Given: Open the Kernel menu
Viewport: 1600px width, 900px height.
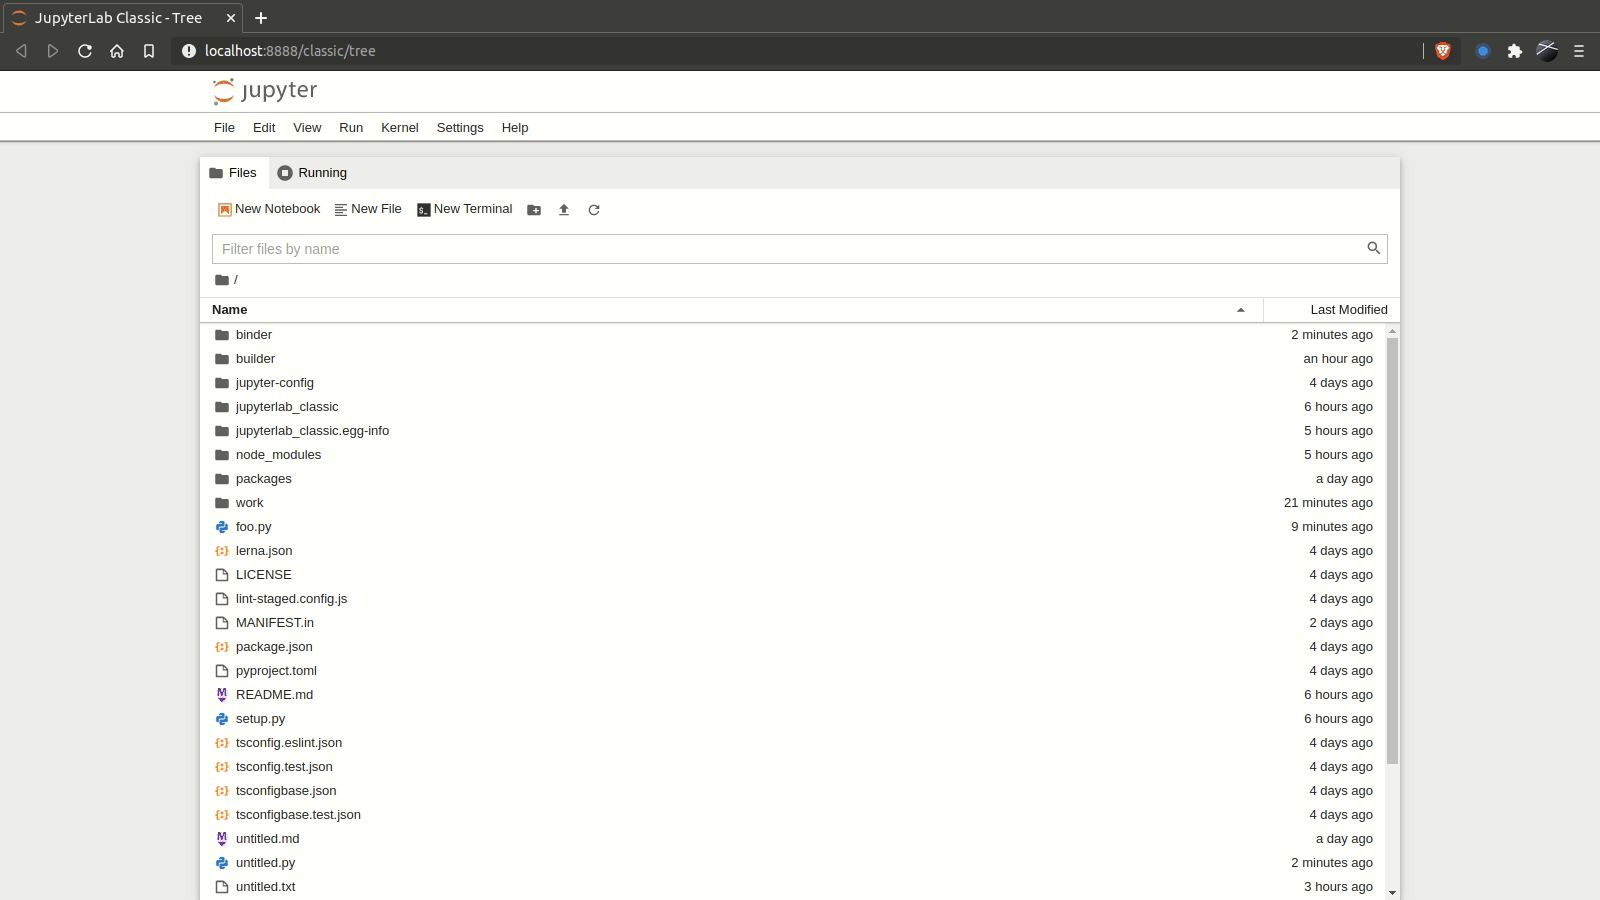Looking at the screenshot, I should click(x=400, y=128).
